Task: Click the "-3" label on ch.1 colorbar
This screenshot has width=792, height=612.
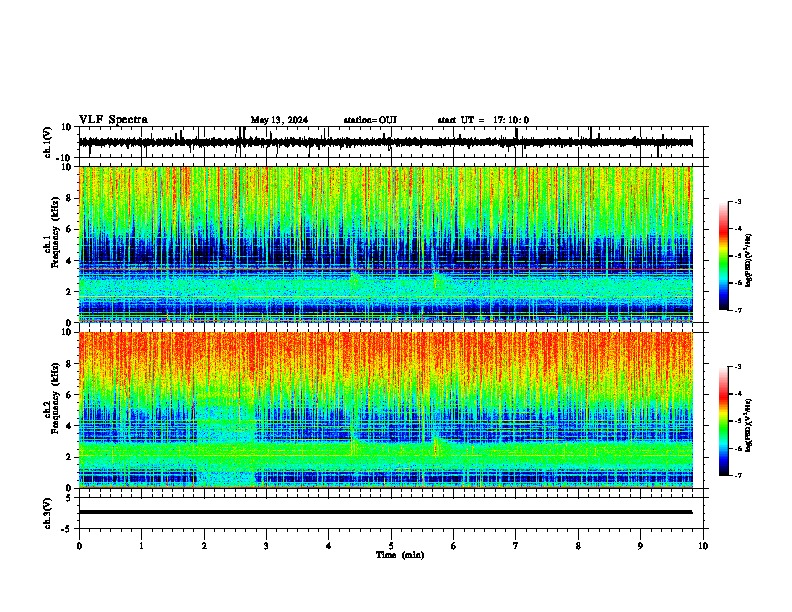Action: 737,201
